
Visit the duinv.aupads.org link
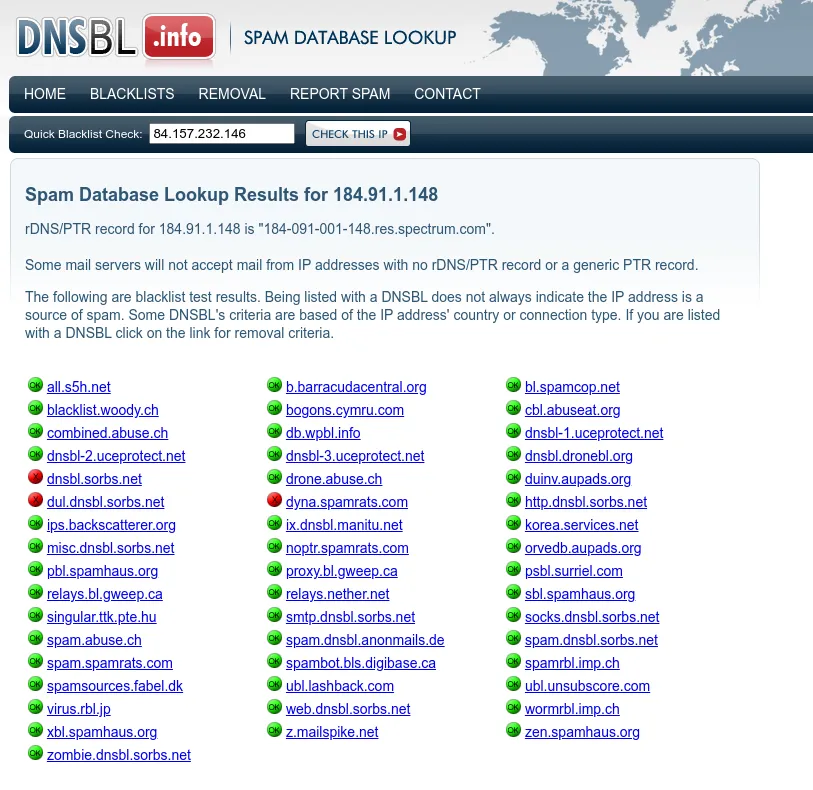point(578,479)
